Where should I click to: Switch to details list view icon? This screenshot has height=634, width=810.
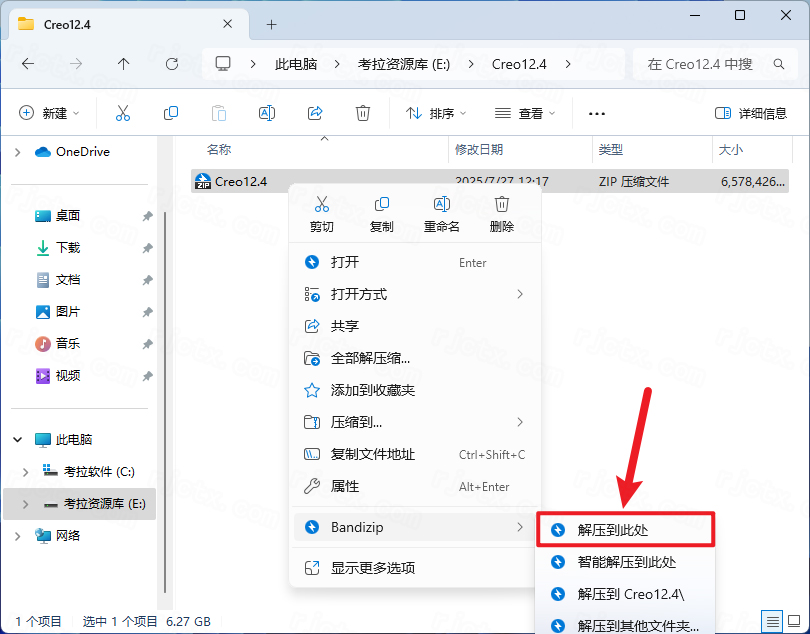[773, 620]
